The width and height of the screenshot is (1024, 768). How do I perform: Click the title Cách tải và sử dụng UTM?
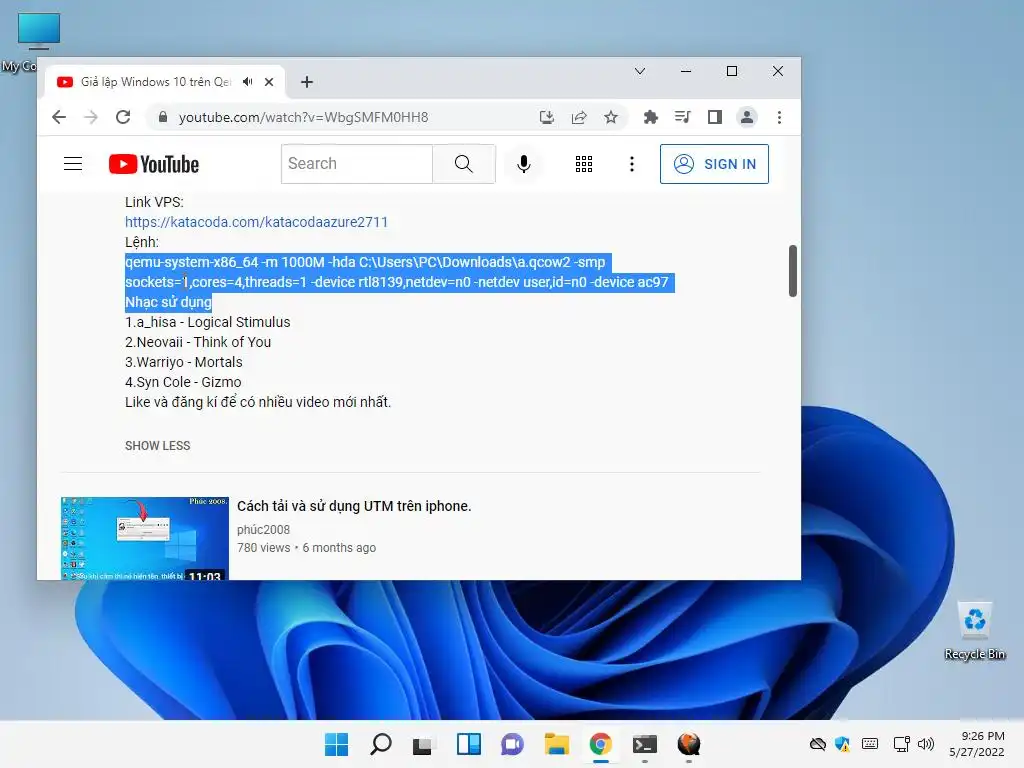click(x=354, y=506)
